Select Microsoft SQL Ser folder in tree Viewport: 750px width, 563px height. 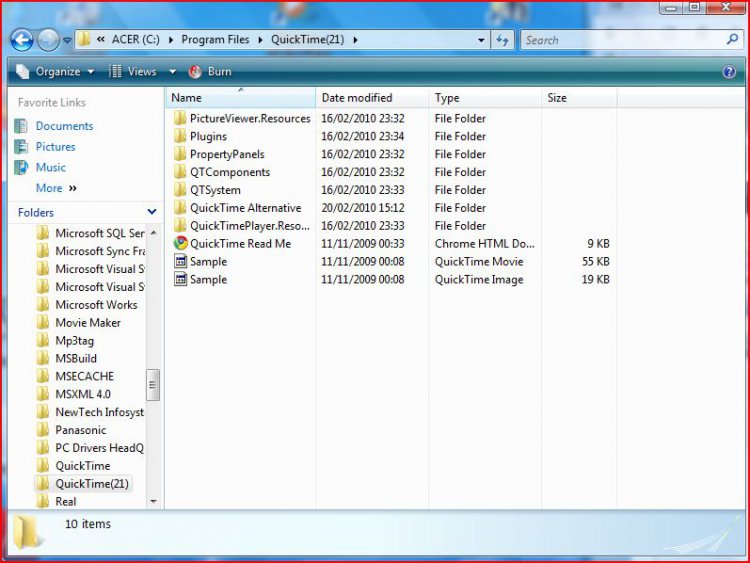(100, 233)
